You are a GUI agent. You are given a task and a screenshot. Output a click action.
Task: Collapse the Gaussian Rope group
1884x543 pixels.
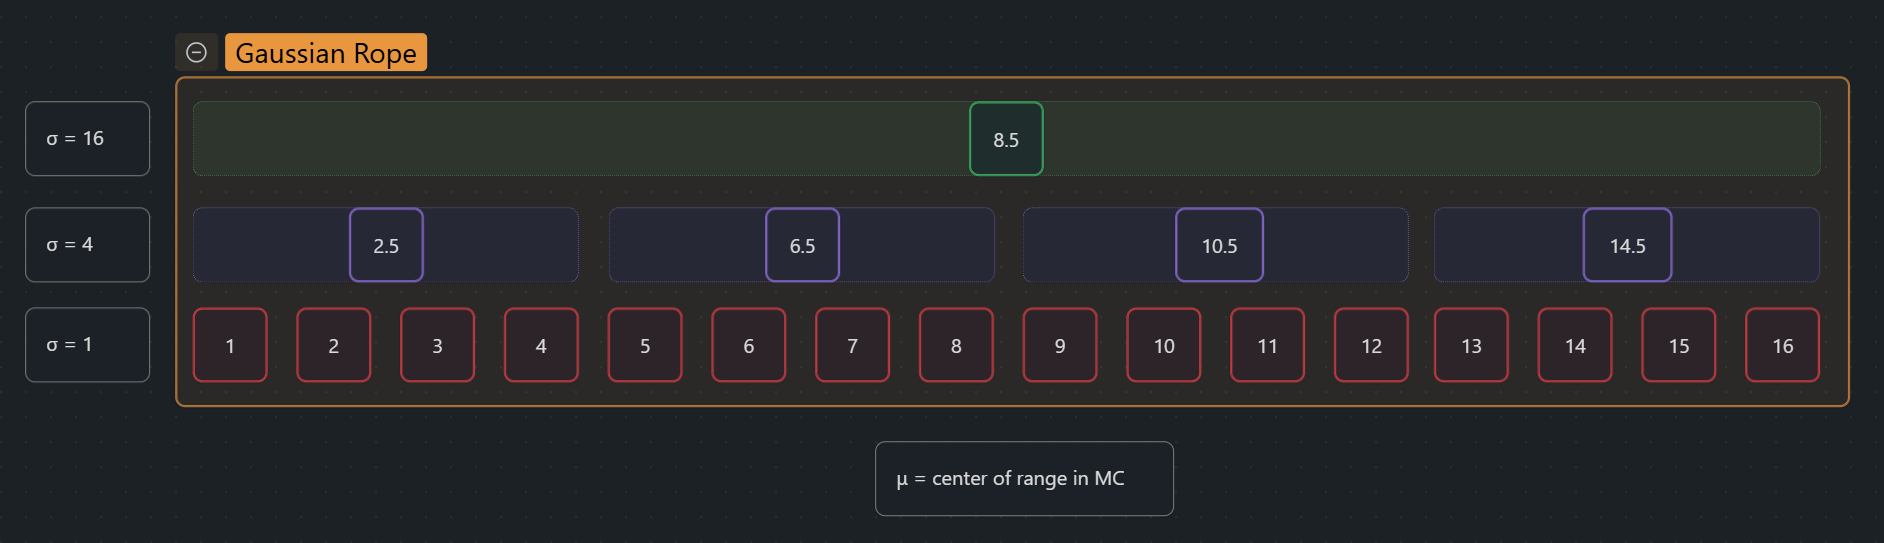coord(197,52)
